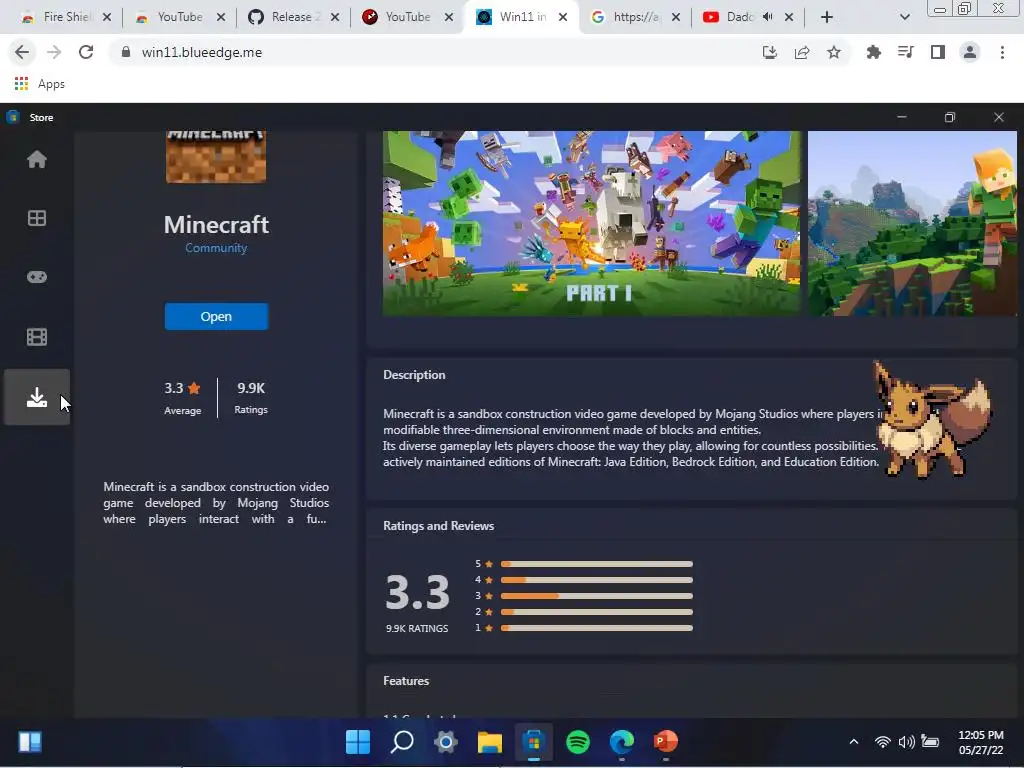This screenshot has height=768, width=1024.
Task: Open the Apps bookmarks shortcut
Action: pos(39,84)
